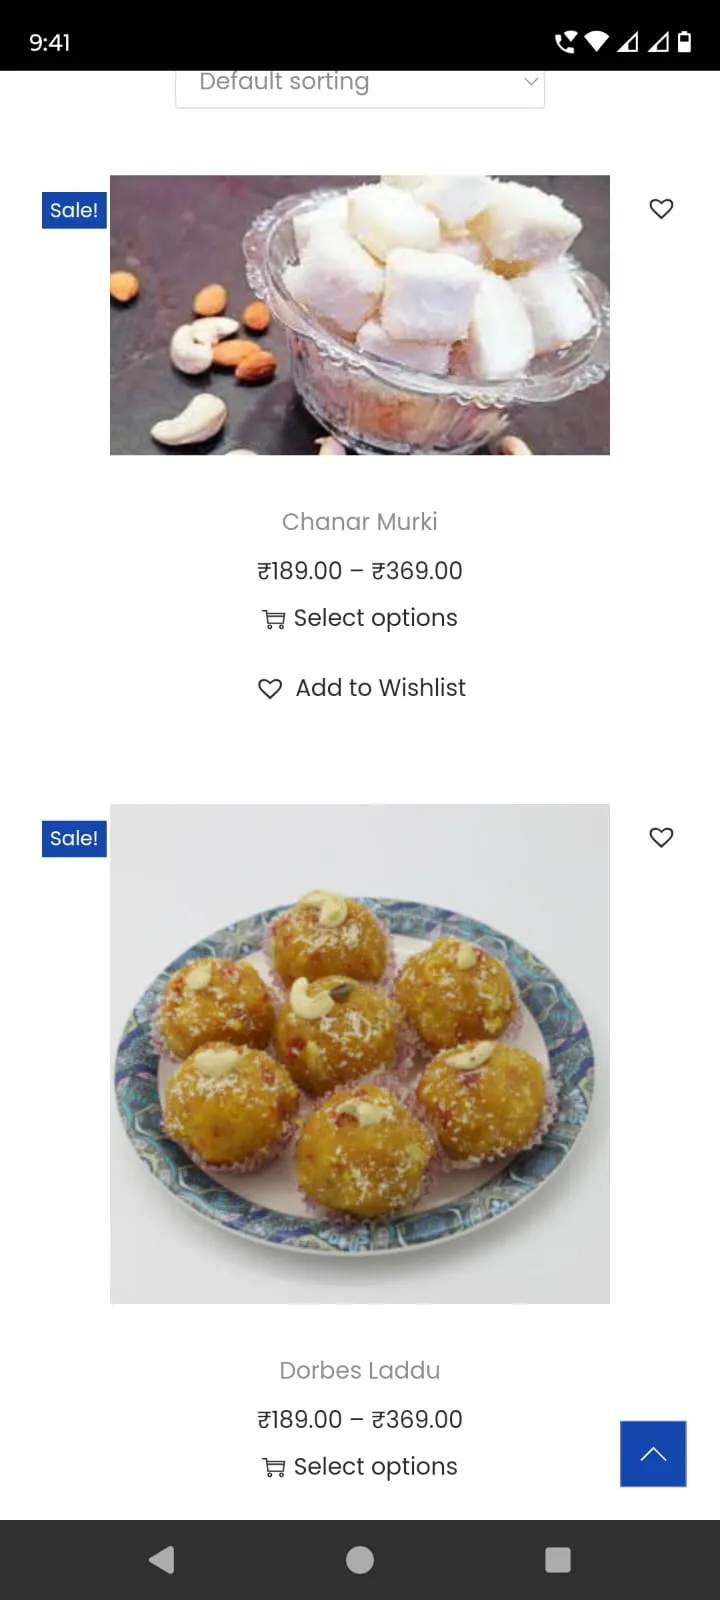Viewport: 720px width, 1600px height.
Task: Tap scroll-to-top arrow button
Action: [x=653, y=1453]
